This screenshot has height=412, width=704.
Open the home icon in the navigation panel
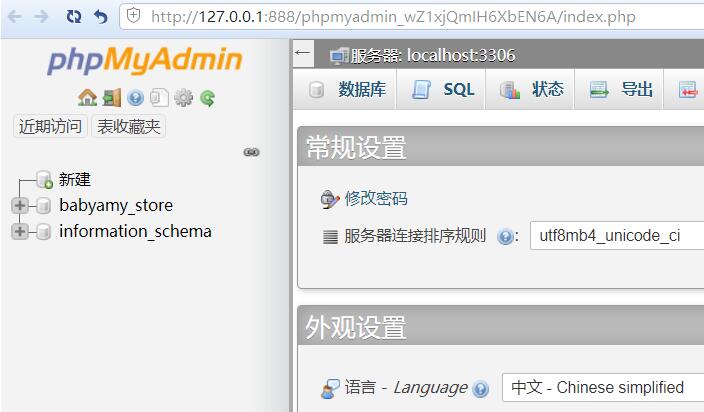click(x=87, y=97)
